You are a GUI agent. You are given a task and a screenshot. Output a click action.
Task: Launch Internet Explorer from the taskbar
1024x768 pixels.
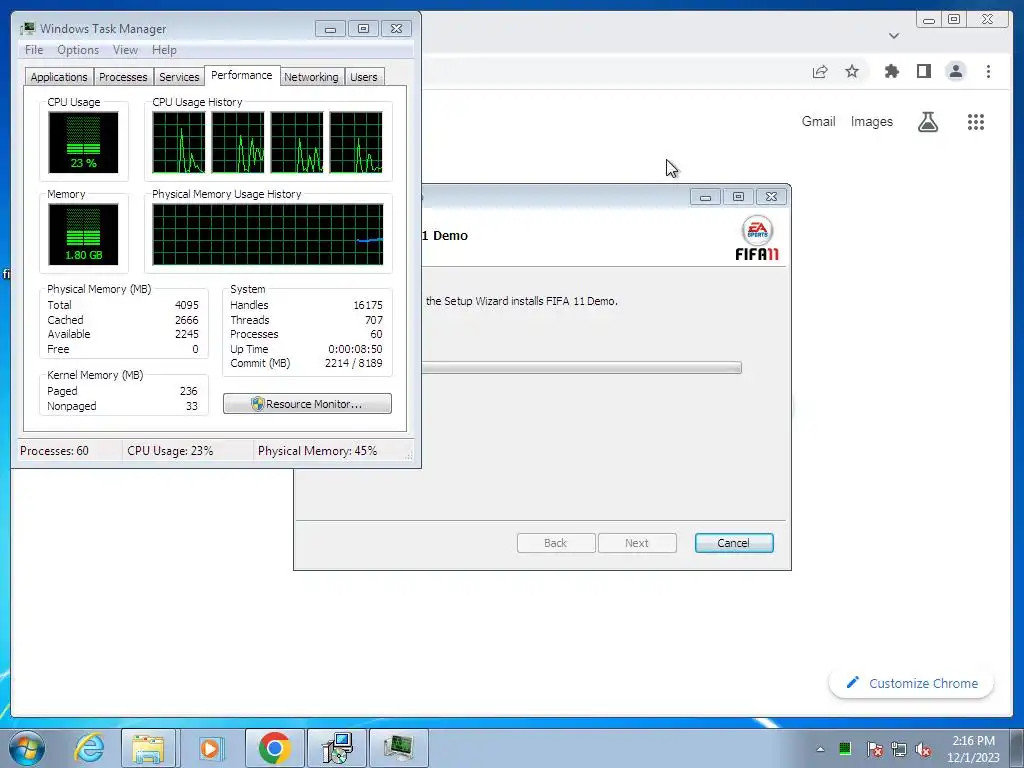88,748
